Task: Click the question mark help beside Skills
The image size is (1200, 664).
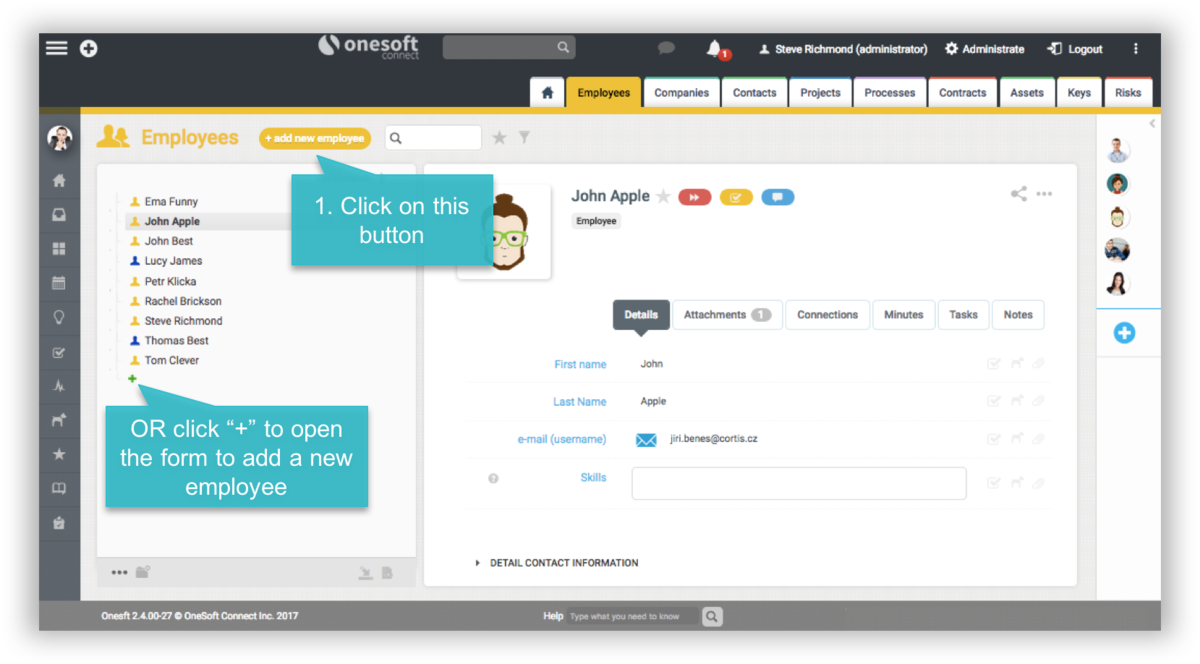Action: (493, 479)
